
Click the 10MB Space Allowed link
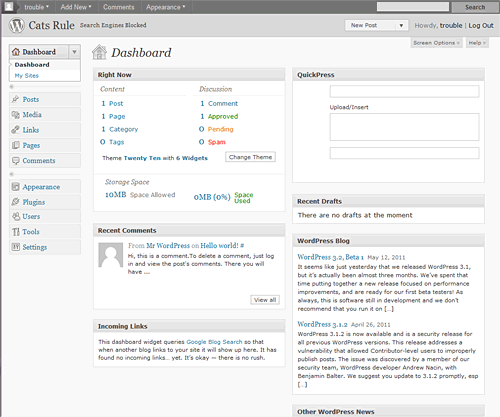click(x=140, y=195)
